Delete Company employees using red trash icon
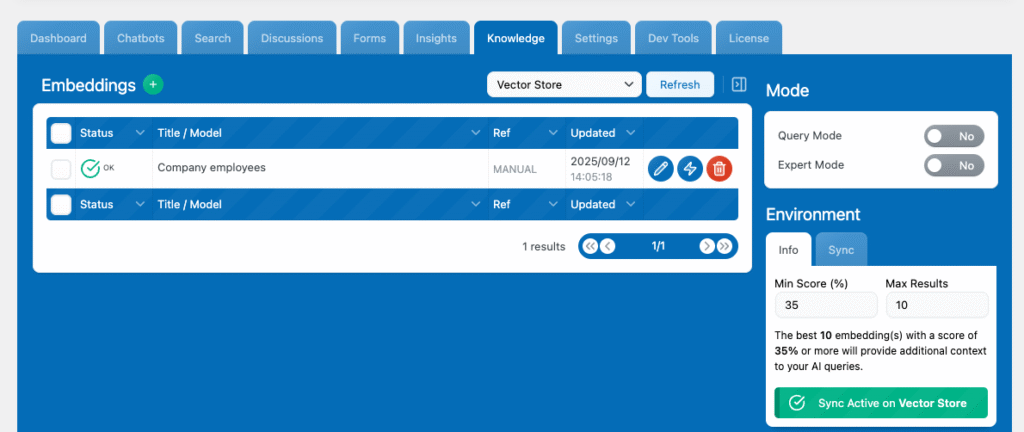This screenshot has width=1024, height=432. click(719, 168)
